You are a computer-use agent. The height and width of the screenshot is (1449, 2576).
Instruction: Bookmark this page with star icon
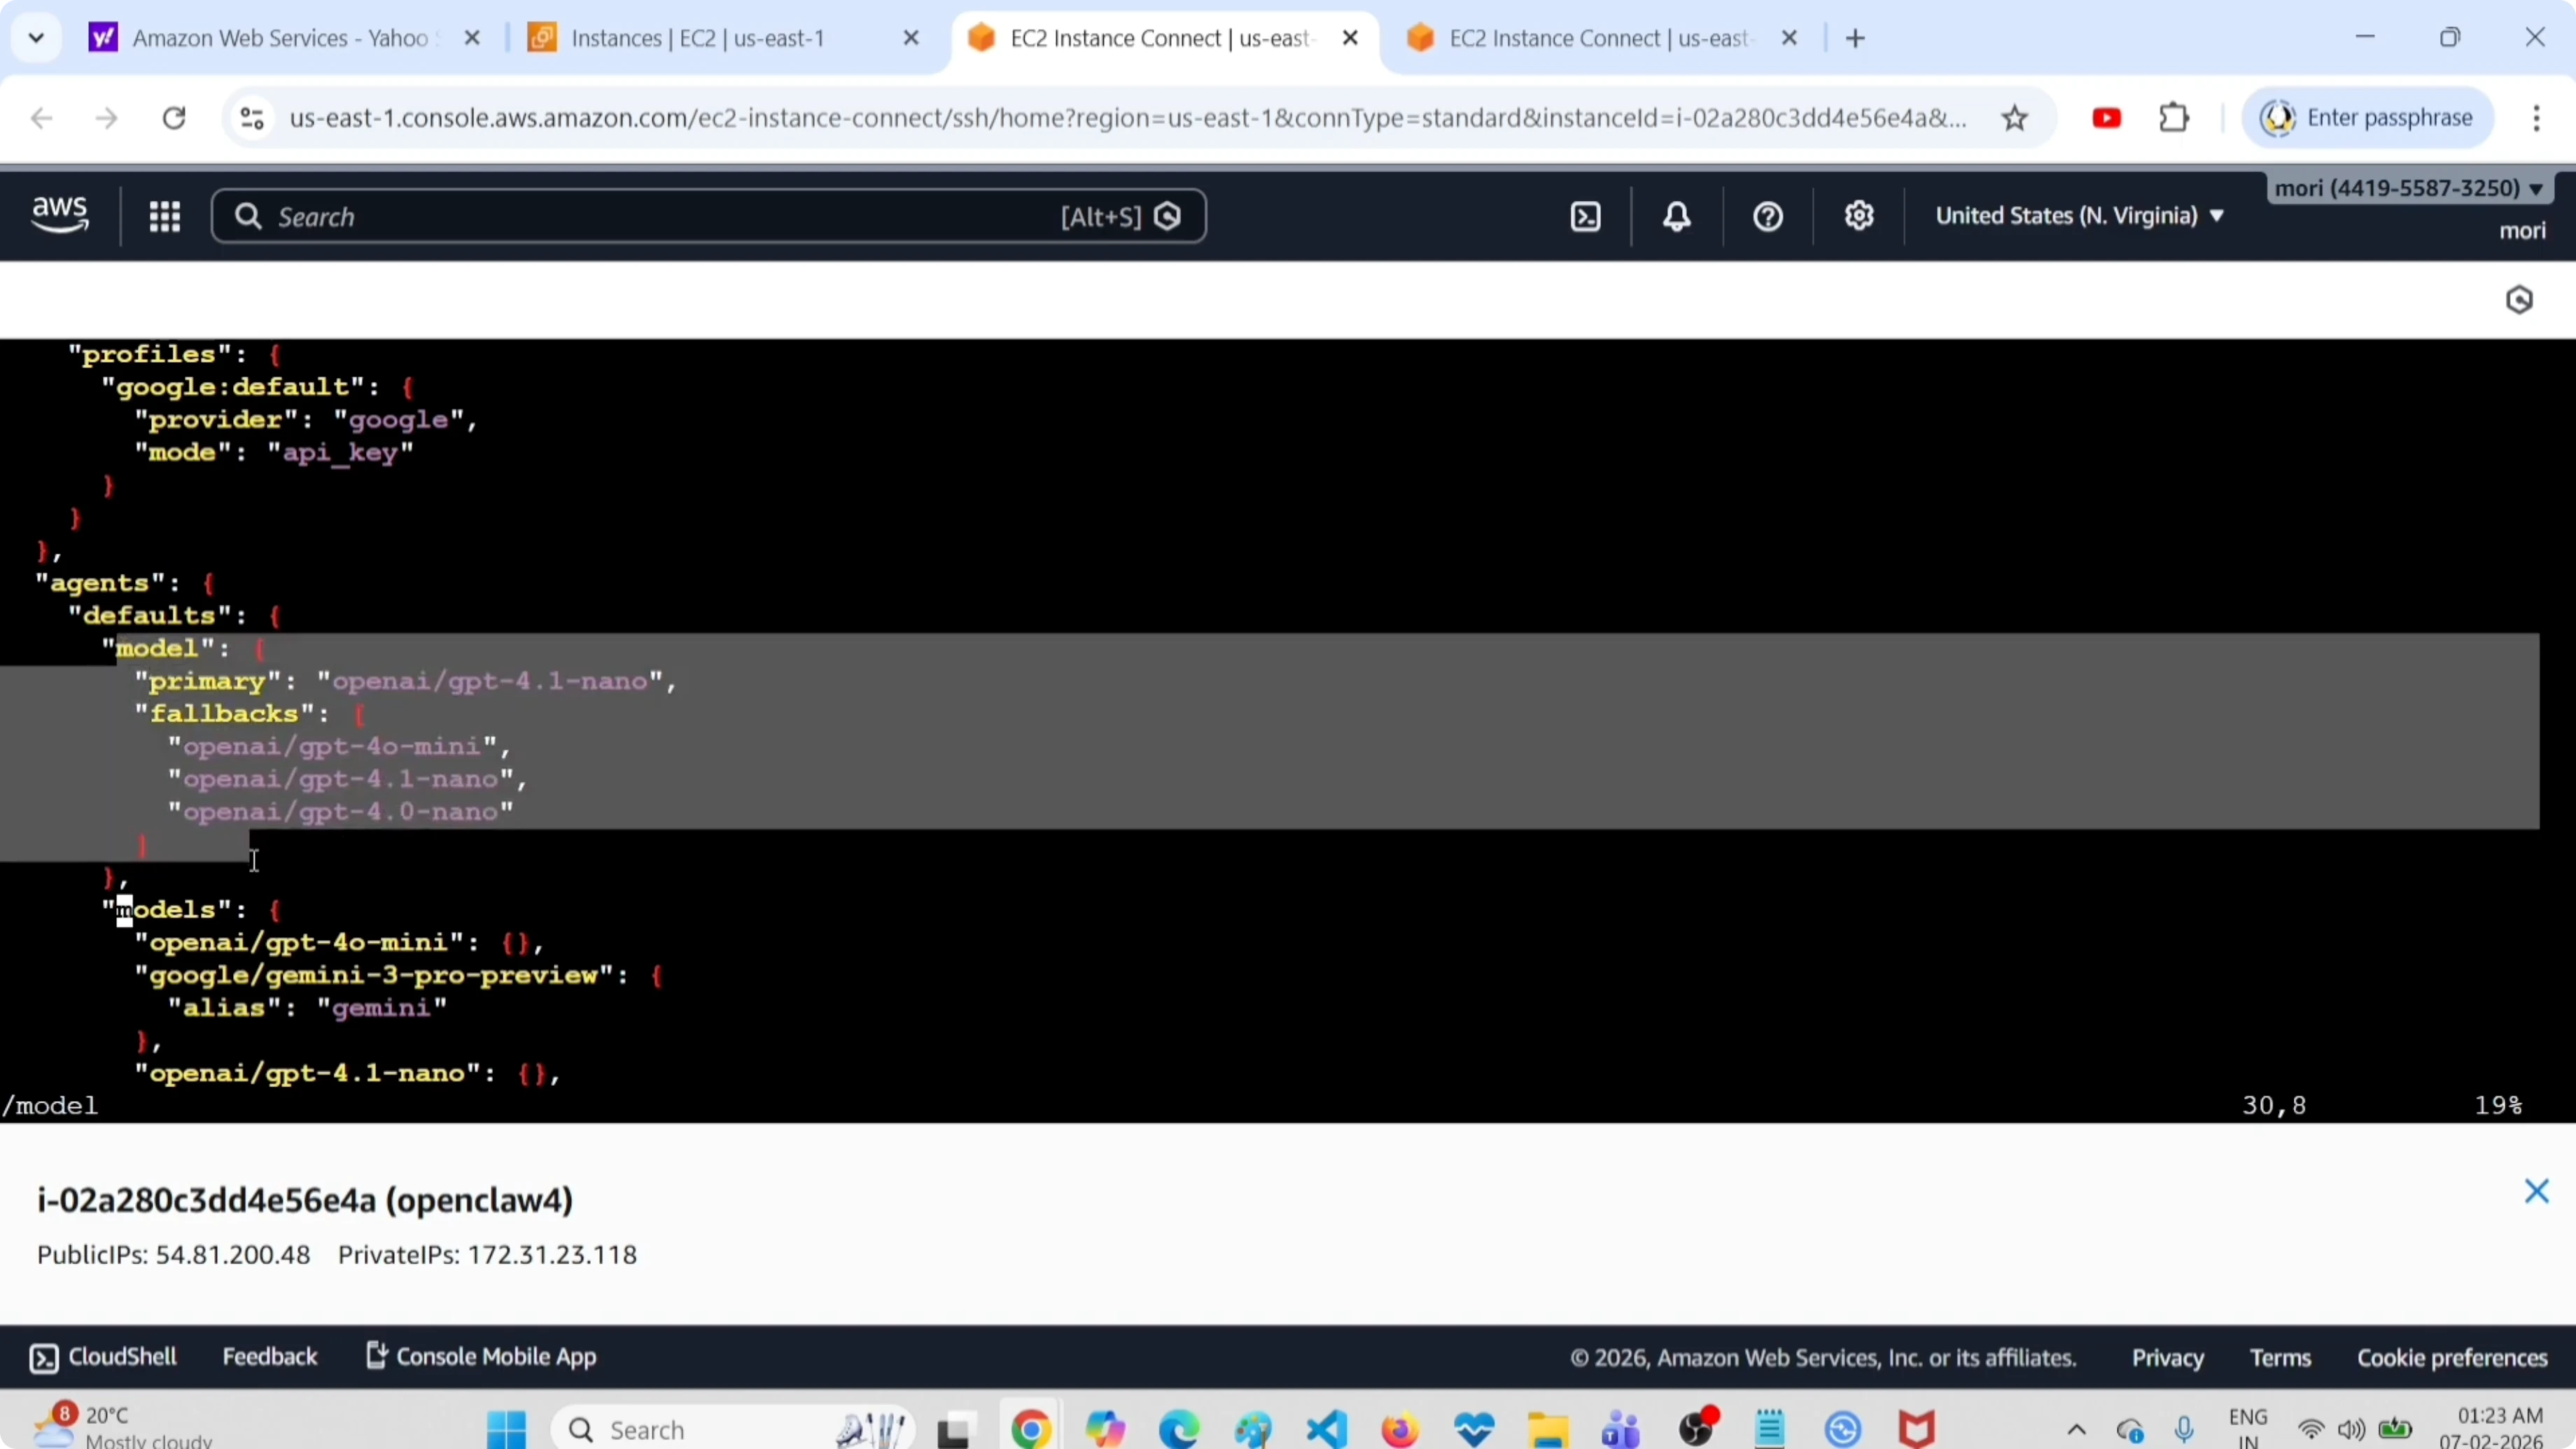click(x=2015, y=118)
